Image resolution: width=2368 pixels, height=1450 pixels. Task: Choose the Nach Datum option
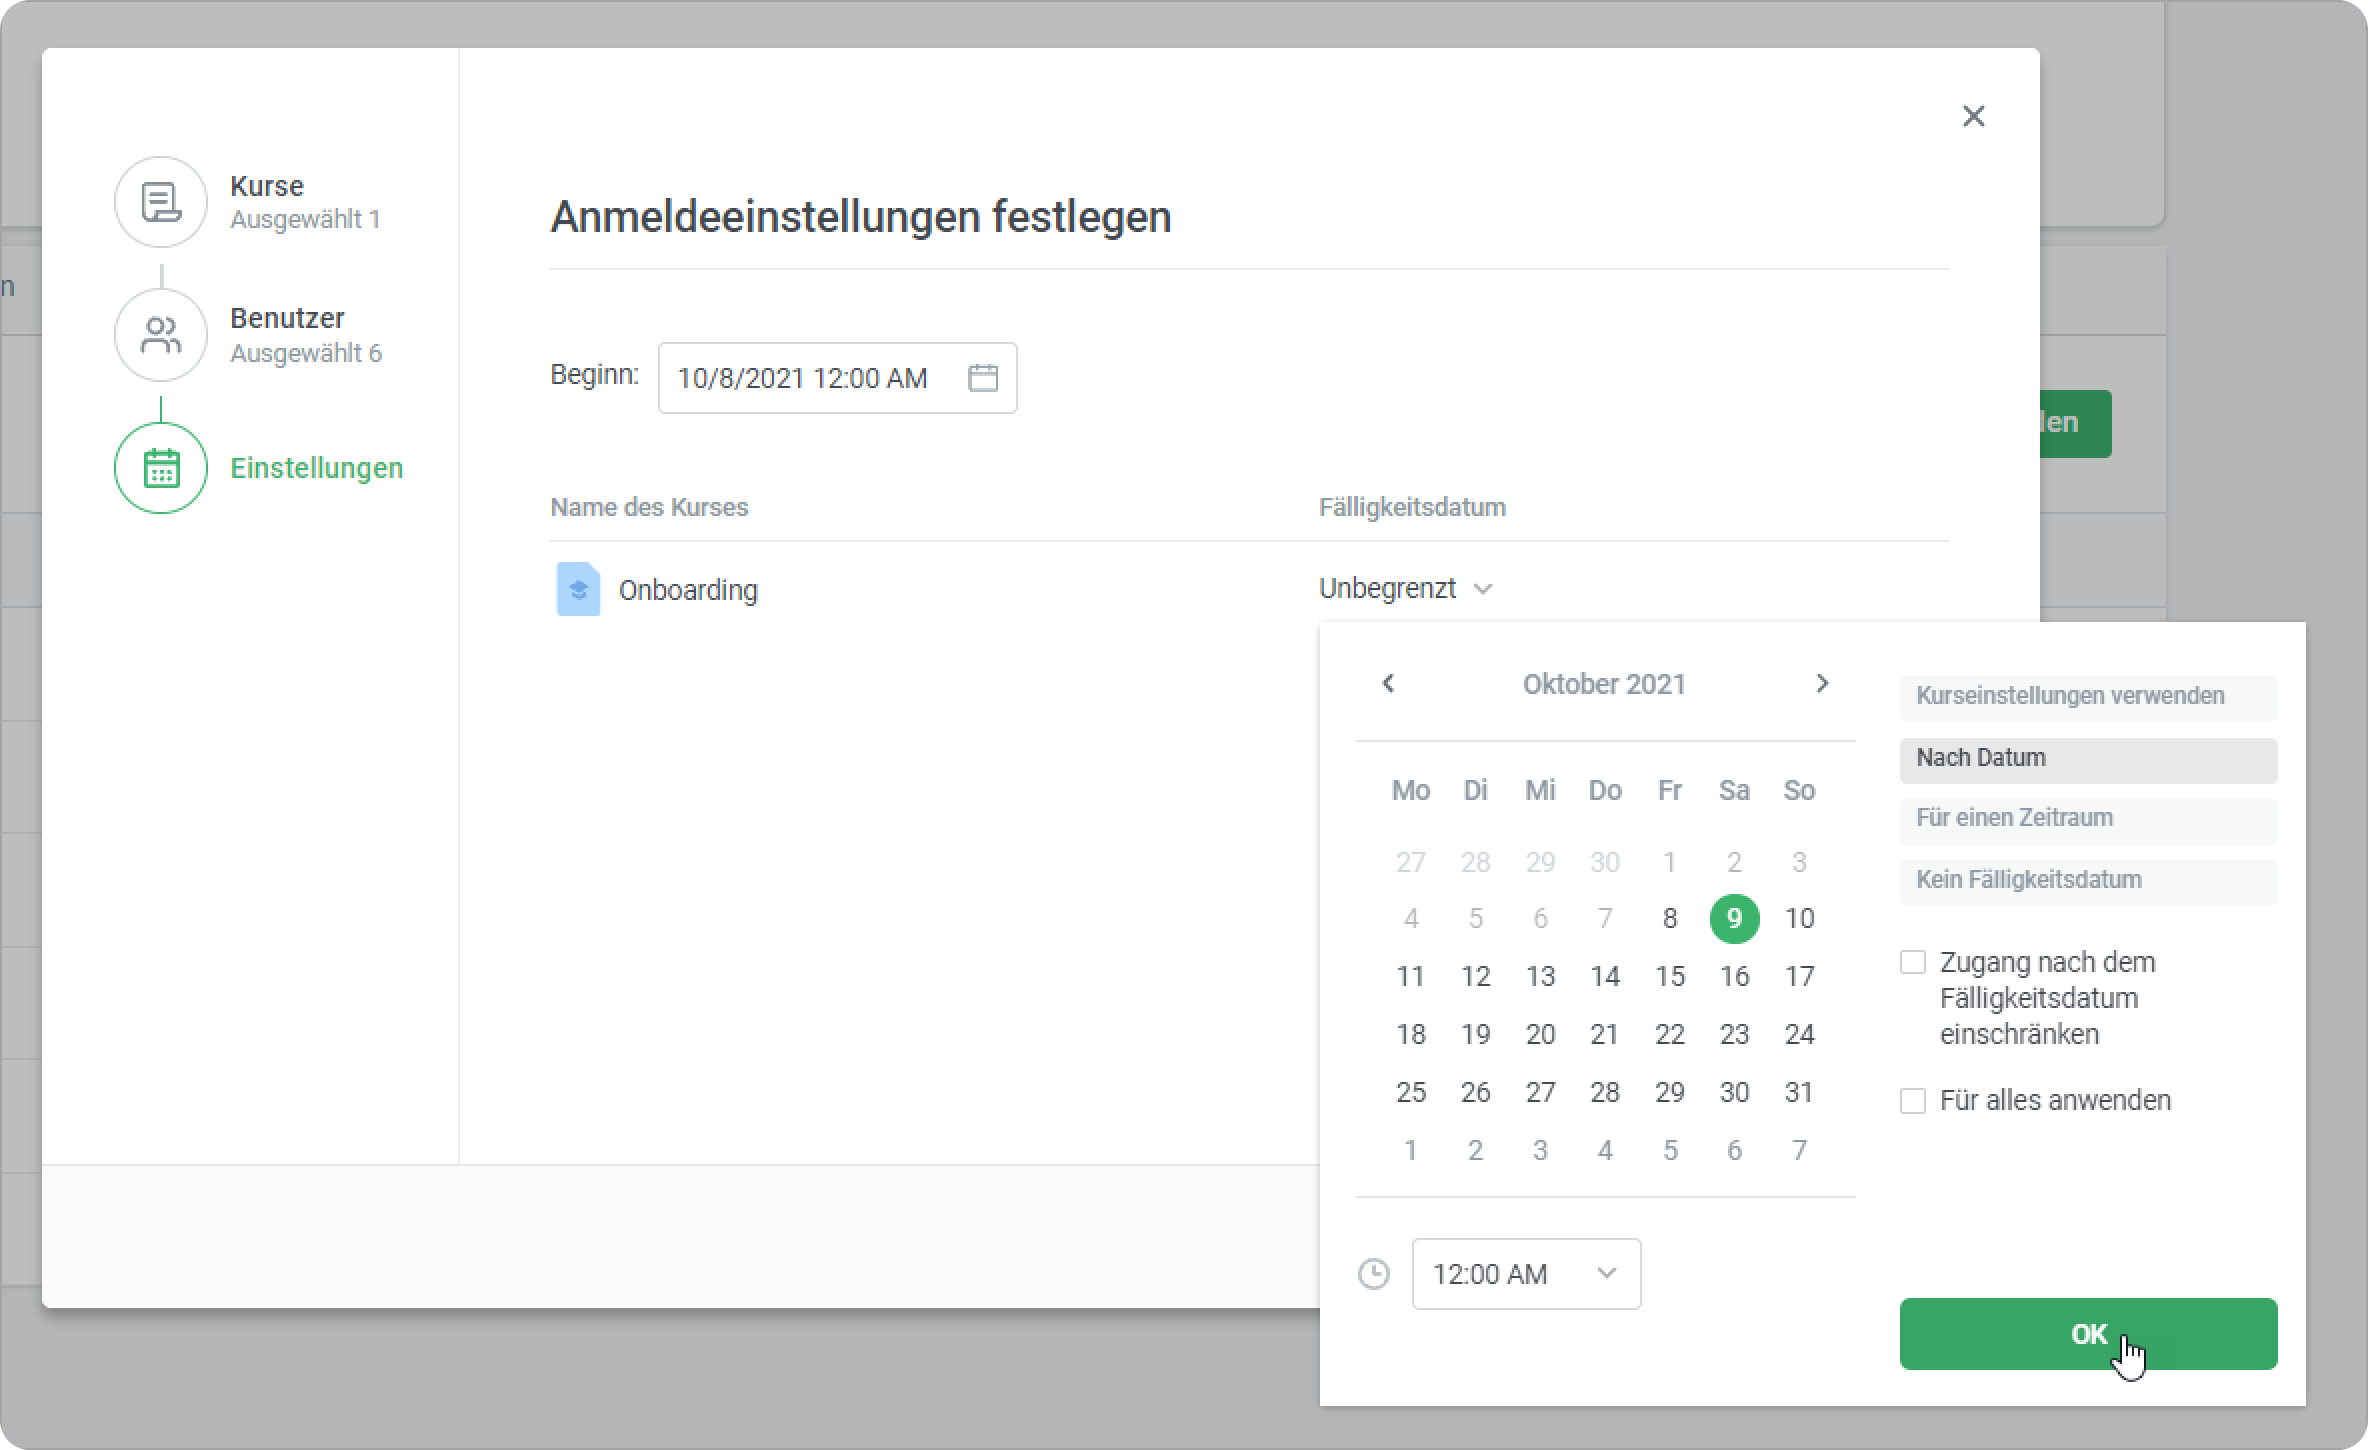coord(2088,759)
